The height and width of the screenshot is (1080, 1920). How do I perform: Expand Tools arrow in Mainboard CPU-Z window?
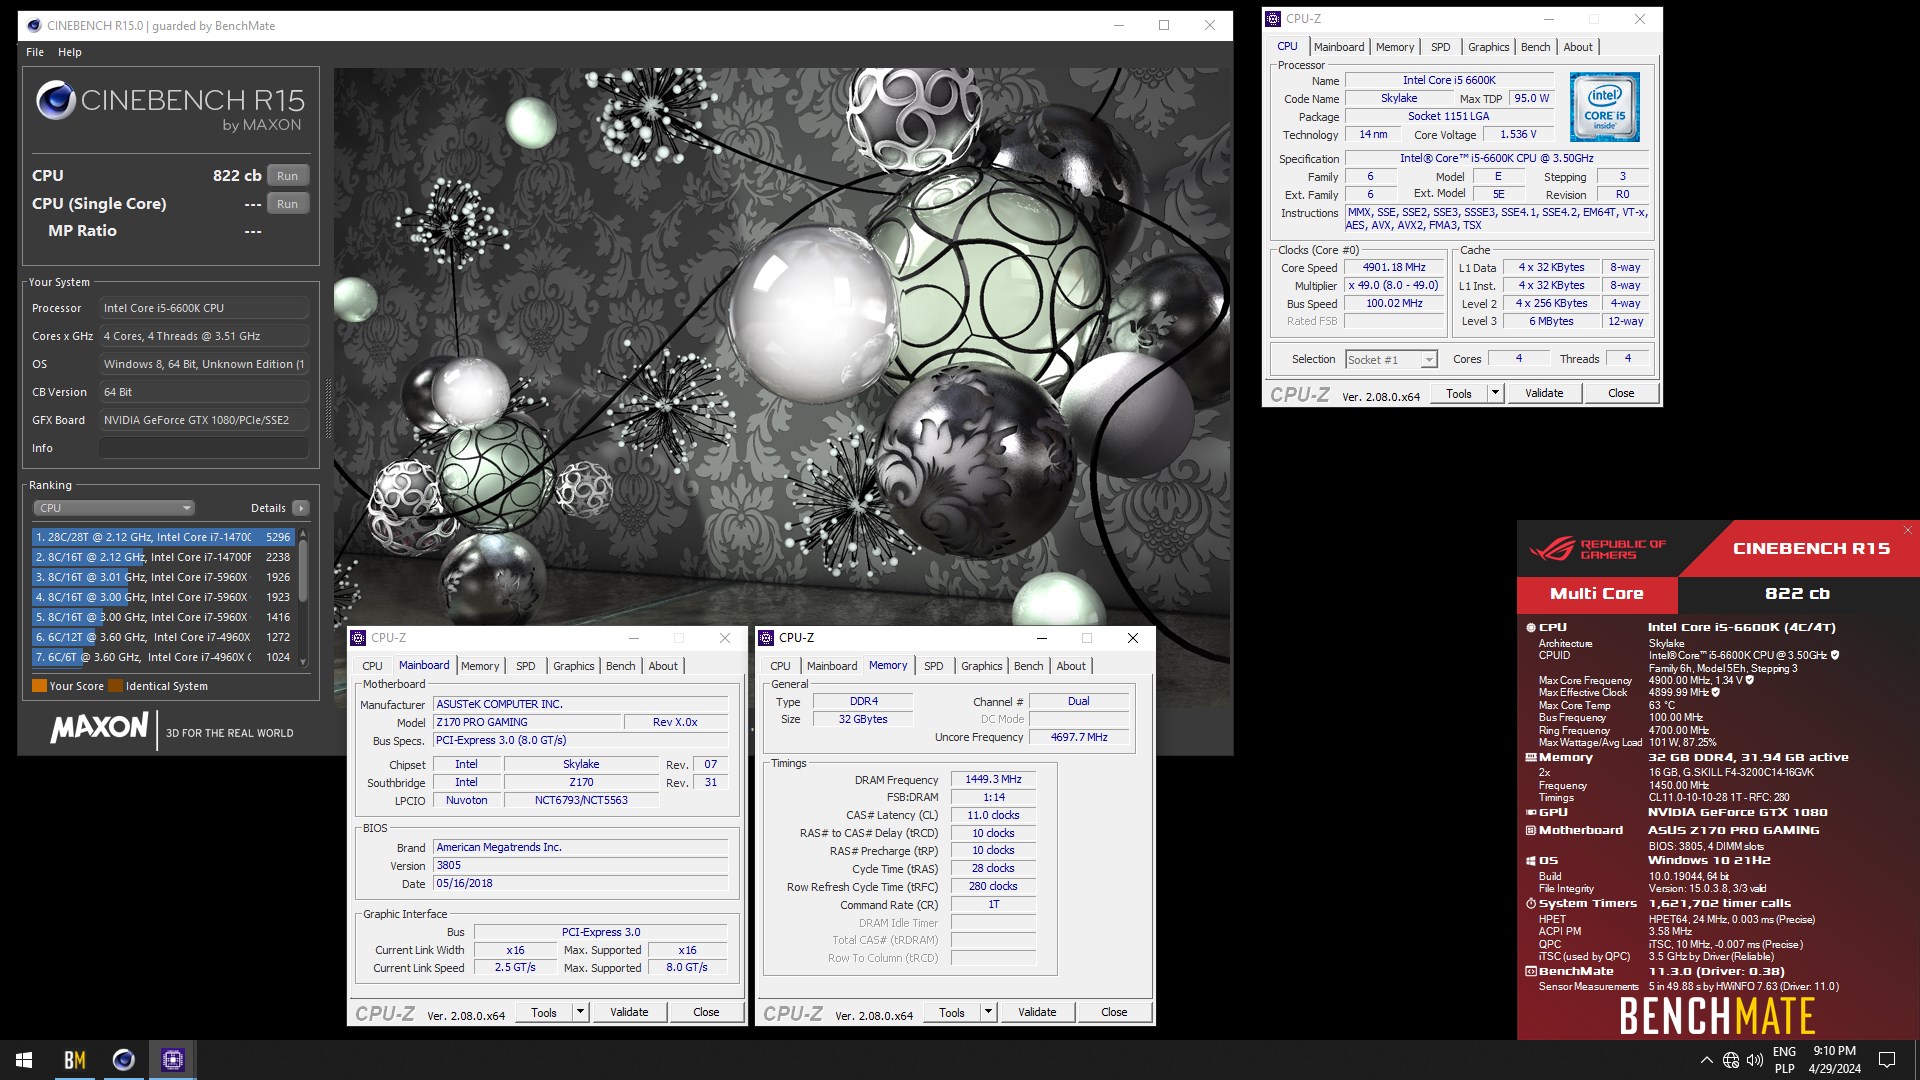[x=581, y=1012]
